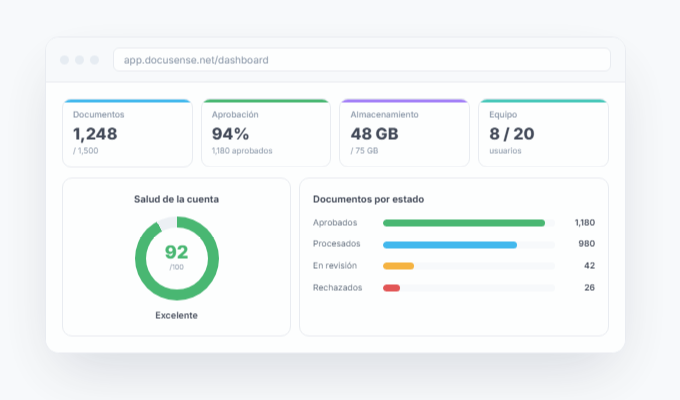Select the Procesados row label
680x400 pixels.
(337, 244)
